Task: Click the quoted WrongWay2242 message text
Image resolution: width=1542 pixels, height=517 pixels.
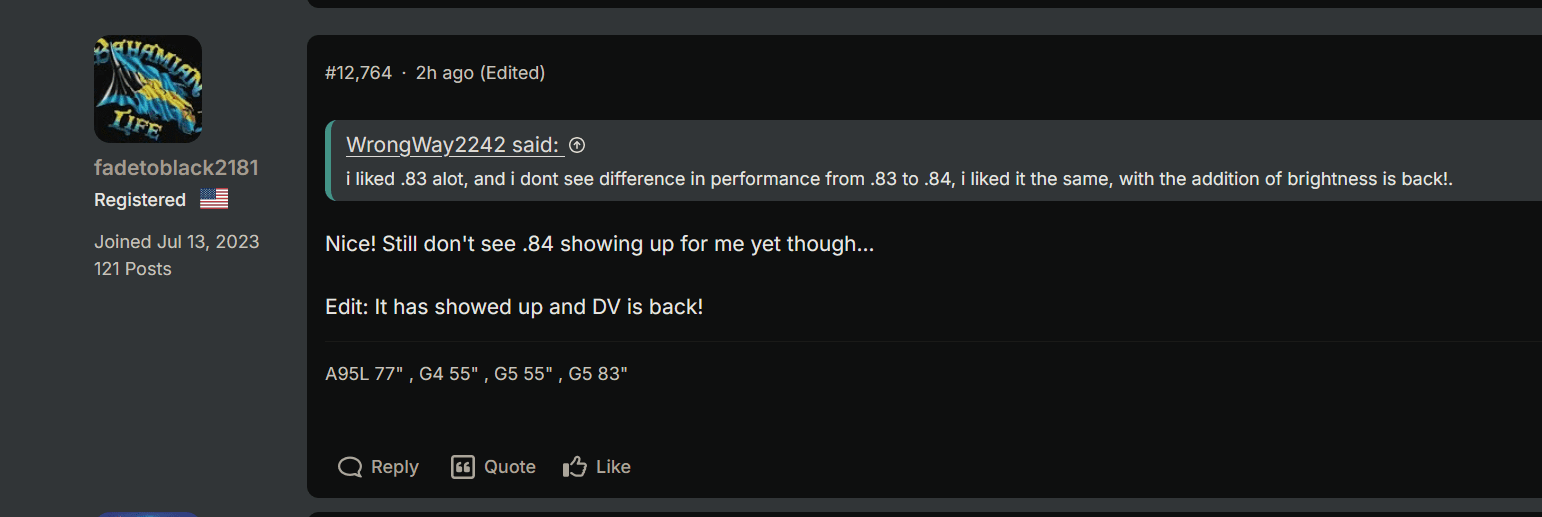Action: pyautogui.click(x=892, y=179)
